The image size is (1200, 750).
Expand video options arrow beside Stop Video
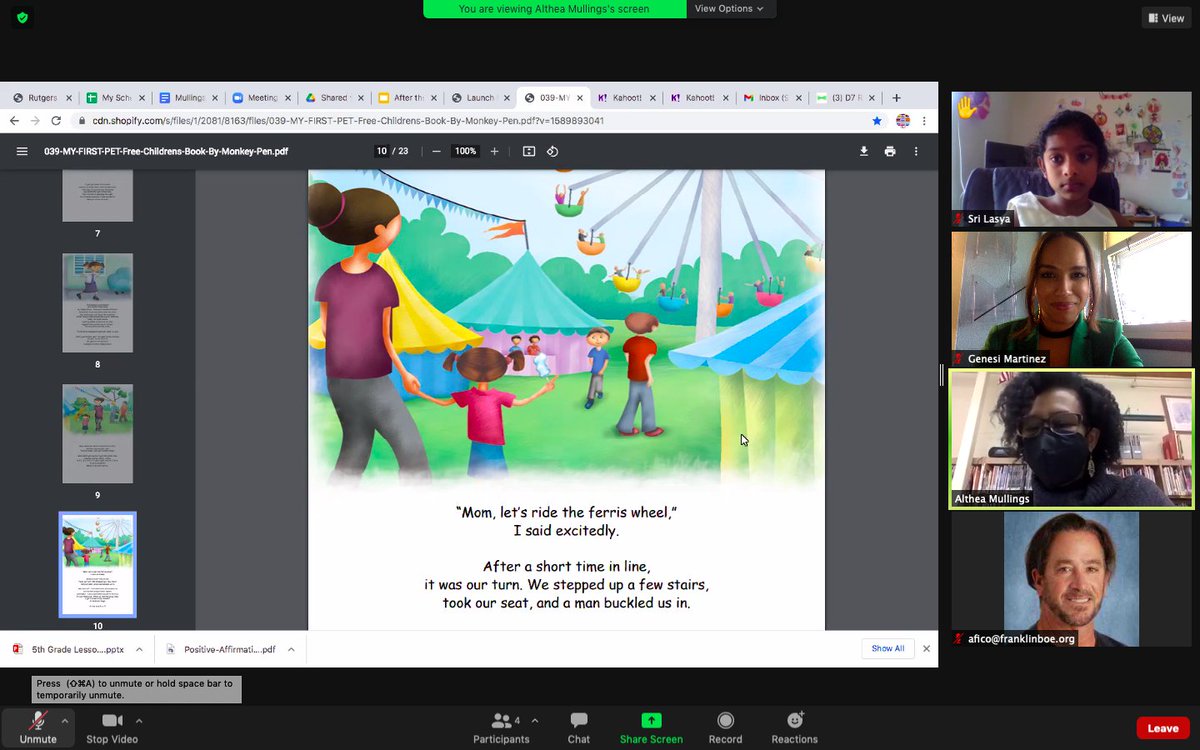[x=138, y=720]
